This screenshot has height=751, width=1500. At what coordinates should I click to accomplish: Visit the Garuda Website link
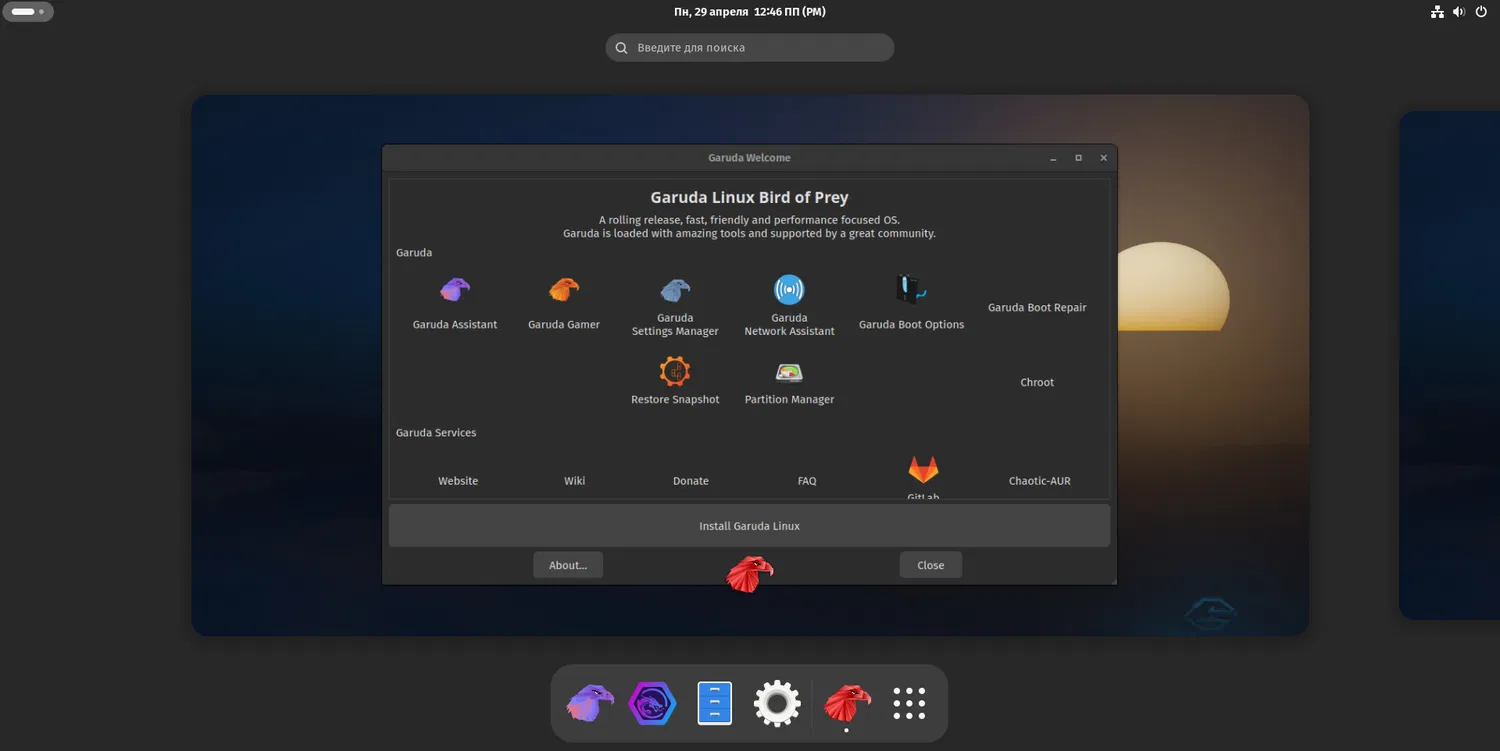(x=458, y=481)
